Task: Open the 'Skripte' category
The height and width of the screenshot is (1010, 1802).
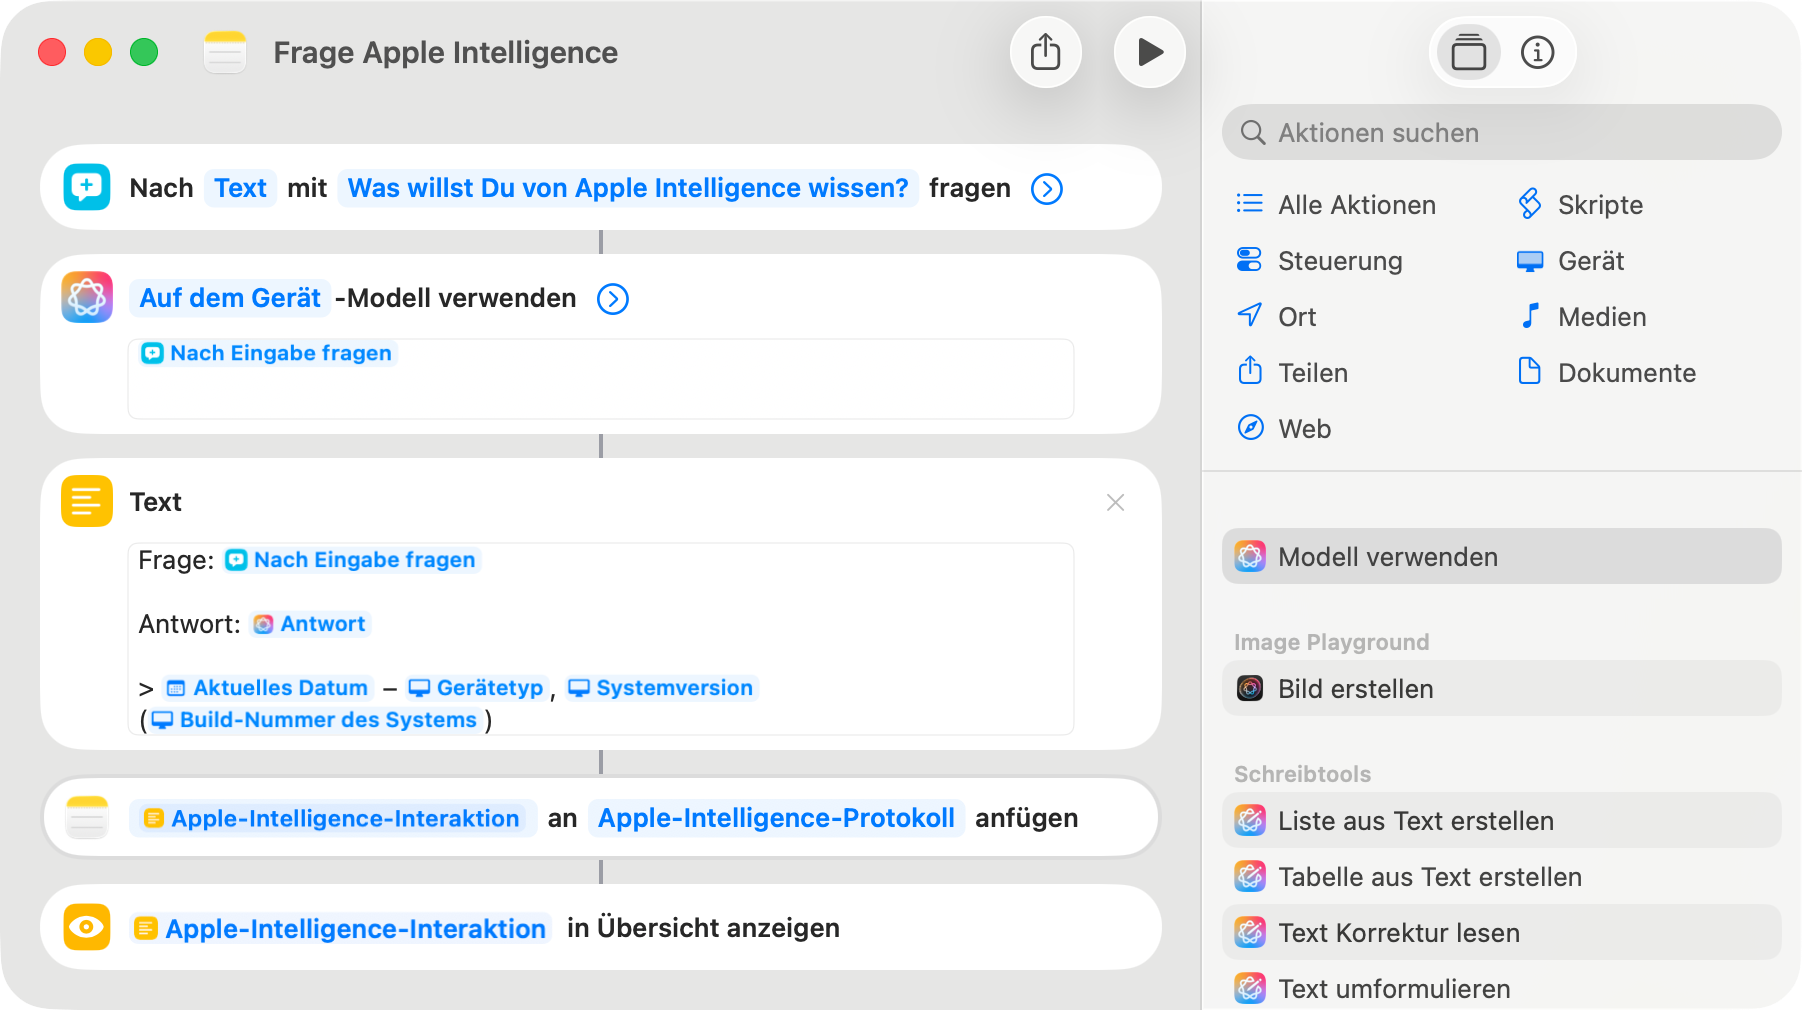Action: (x=1580, y=204)
